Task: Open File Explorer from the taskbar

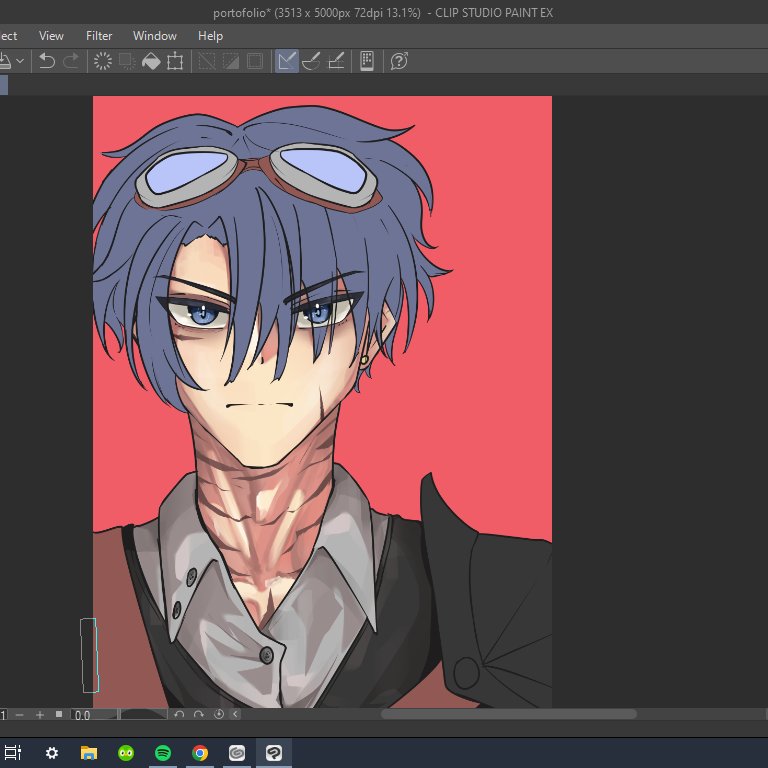Action: click(89, 753)
